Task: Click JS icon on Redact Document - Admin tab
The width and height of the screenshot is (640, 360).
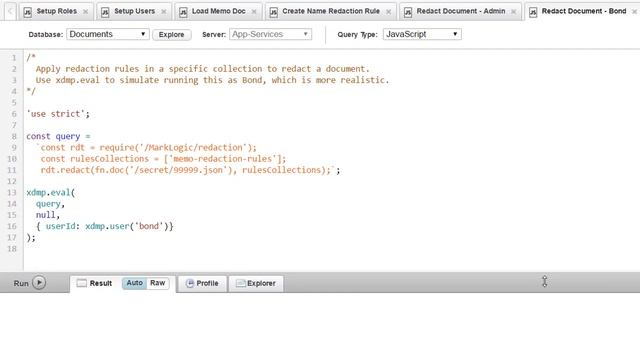Action: [x=407, y=12]
